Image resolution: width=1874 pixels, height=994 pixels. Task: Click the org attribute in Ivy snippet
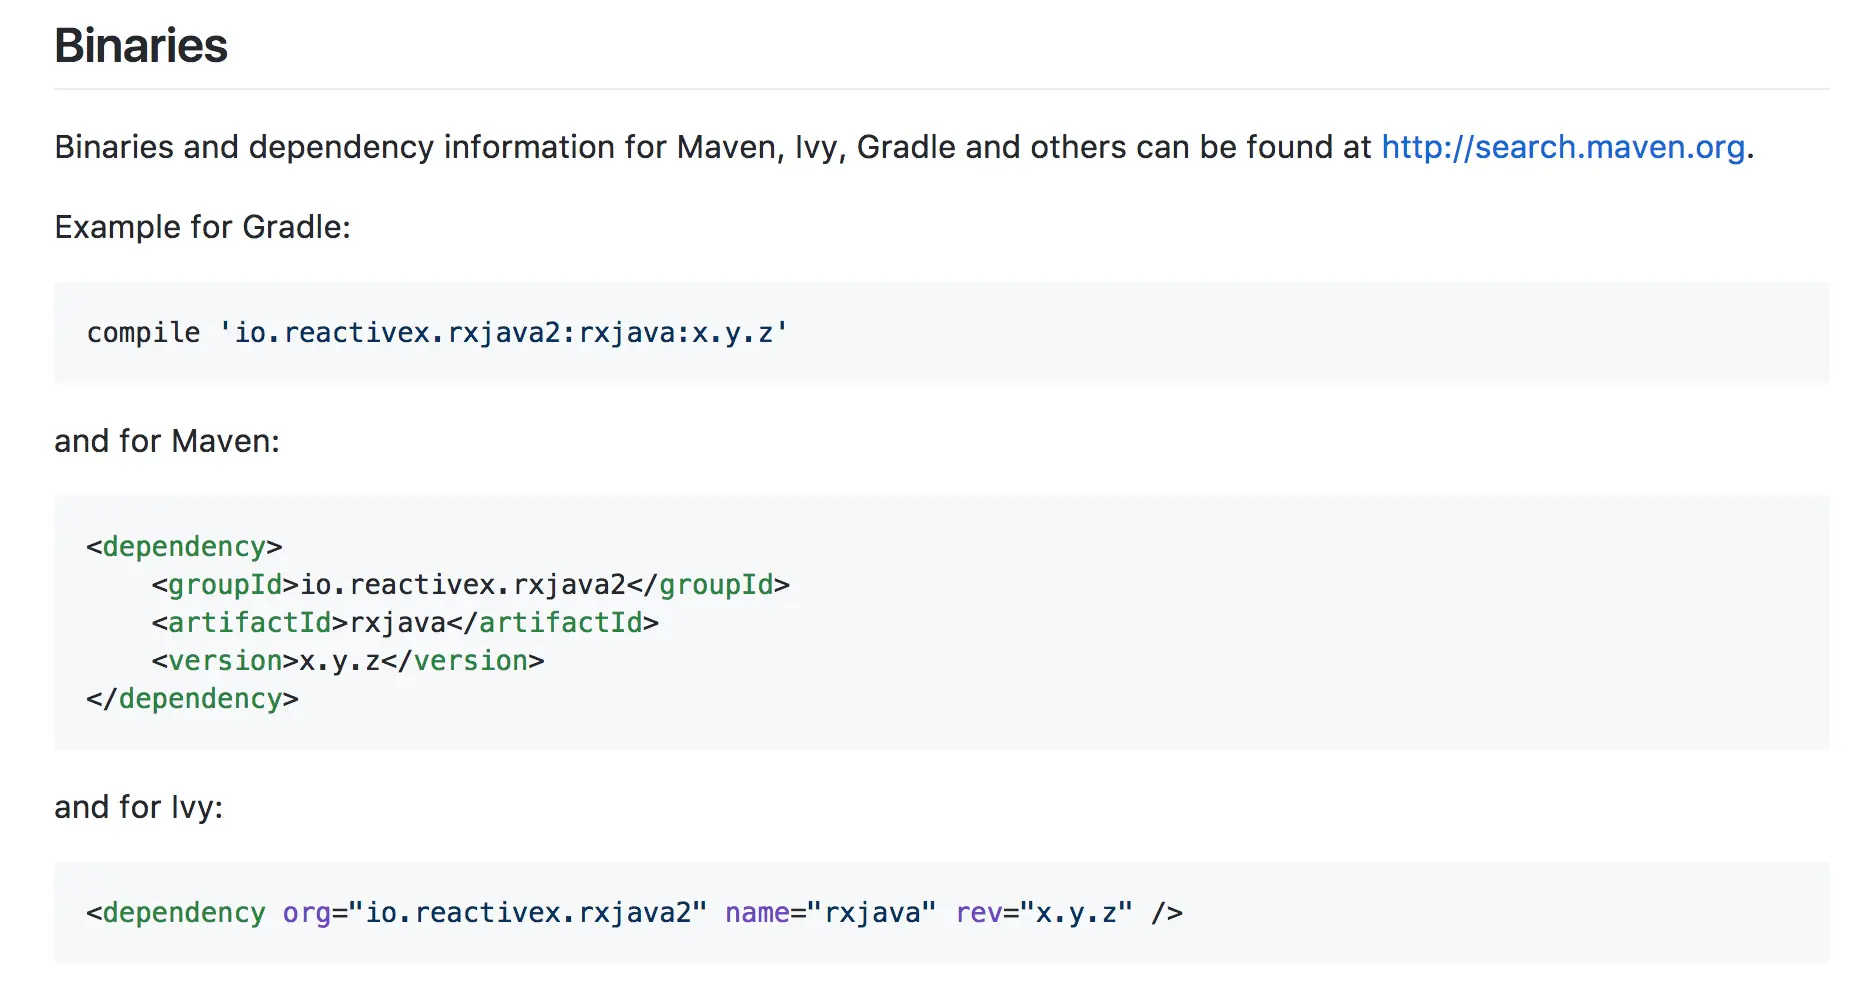click(306, 912)
